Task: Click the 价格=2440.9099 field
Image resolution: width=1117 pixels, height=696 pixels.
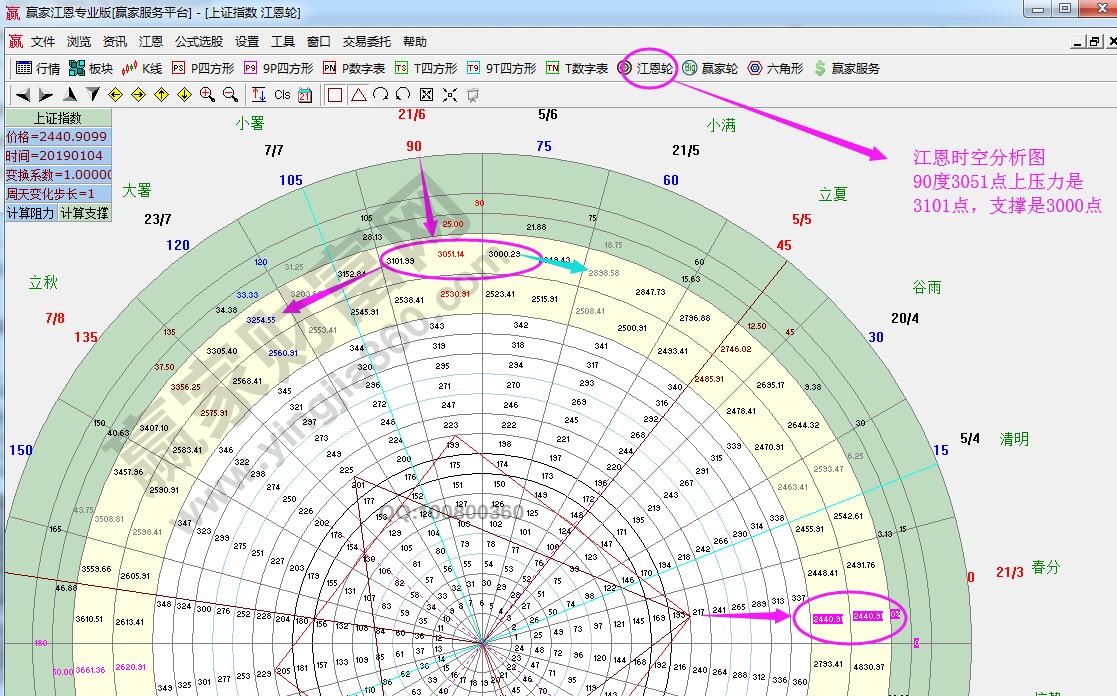Action: pos(57,137)
